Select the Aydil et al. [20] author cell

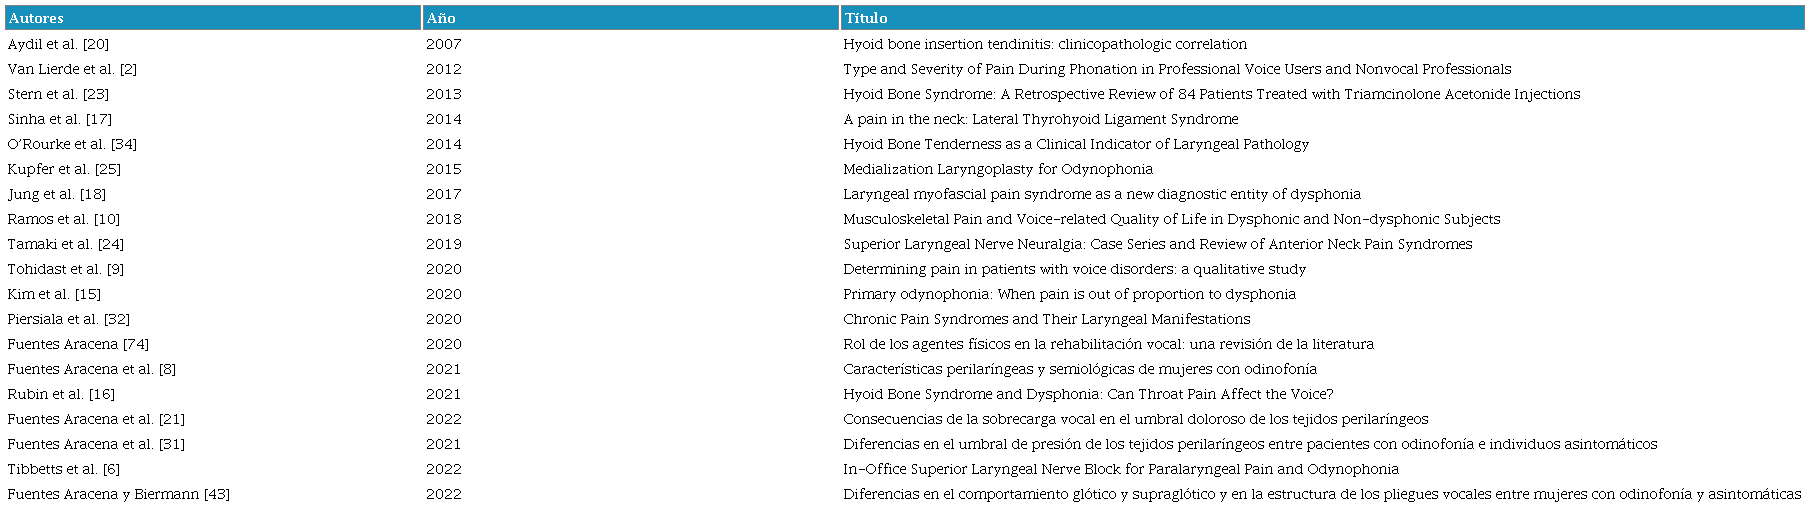pyautogui.click(x=58, y=44)
